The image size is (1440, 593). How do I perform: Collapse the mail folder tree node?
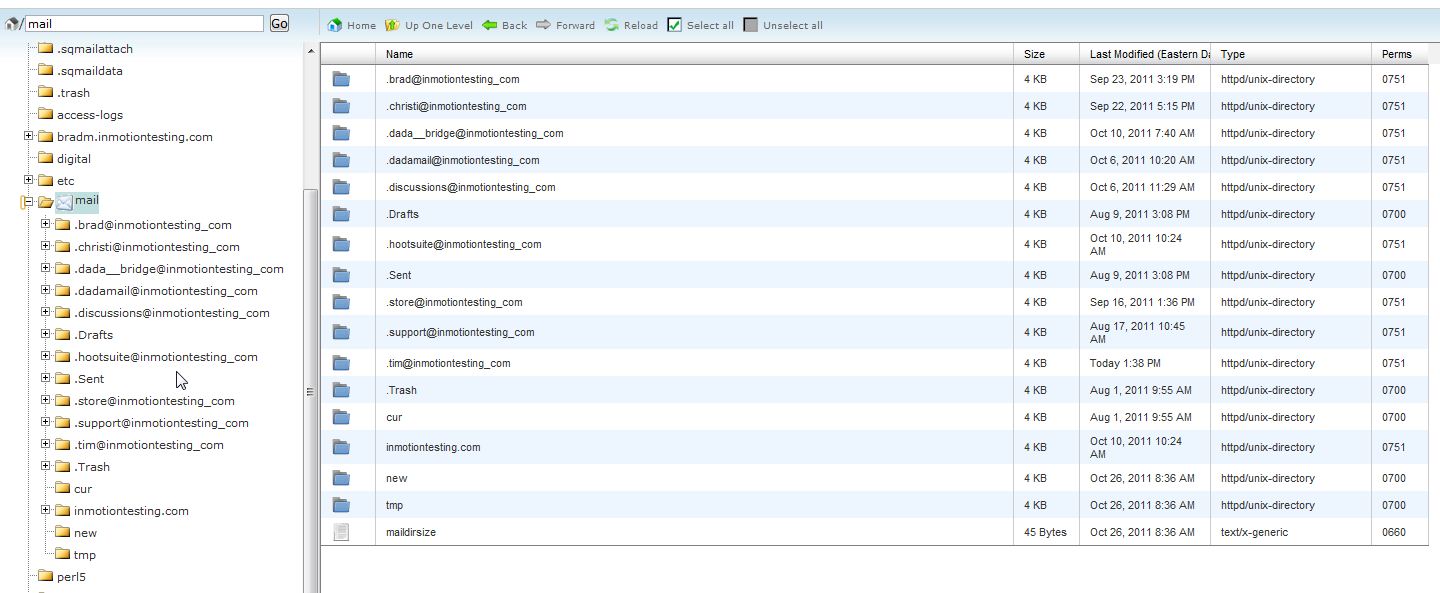(27, 202)
